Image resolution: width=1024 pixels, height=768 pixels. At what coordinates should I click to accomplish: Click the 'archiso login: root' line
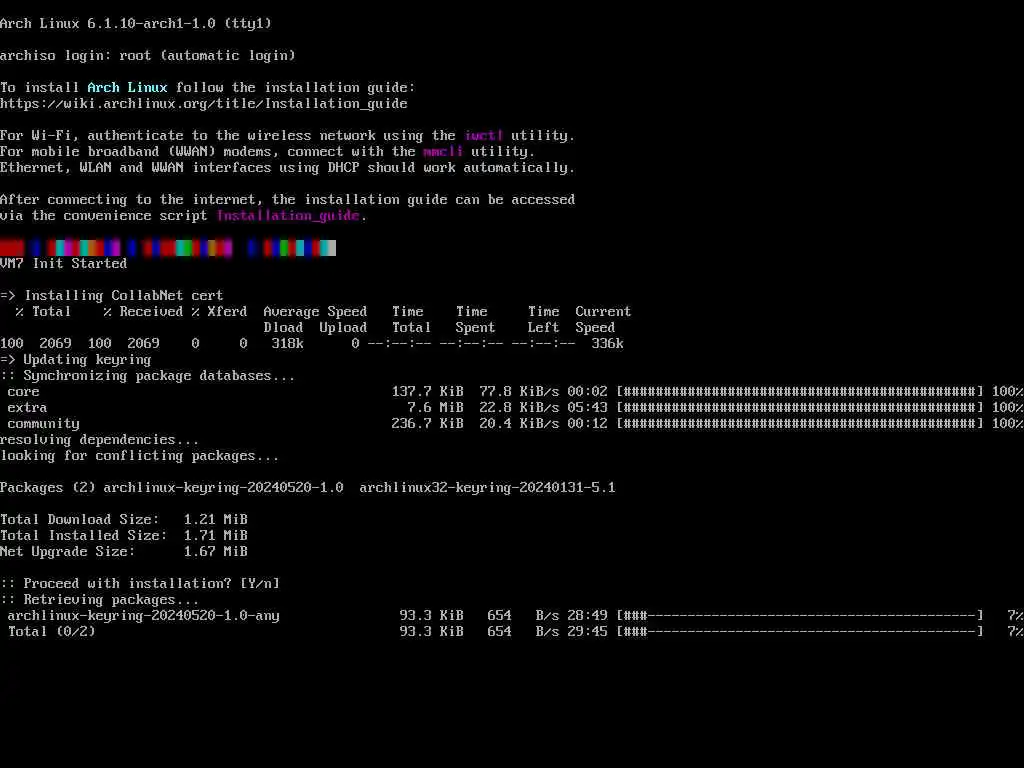tap(148, 56)
